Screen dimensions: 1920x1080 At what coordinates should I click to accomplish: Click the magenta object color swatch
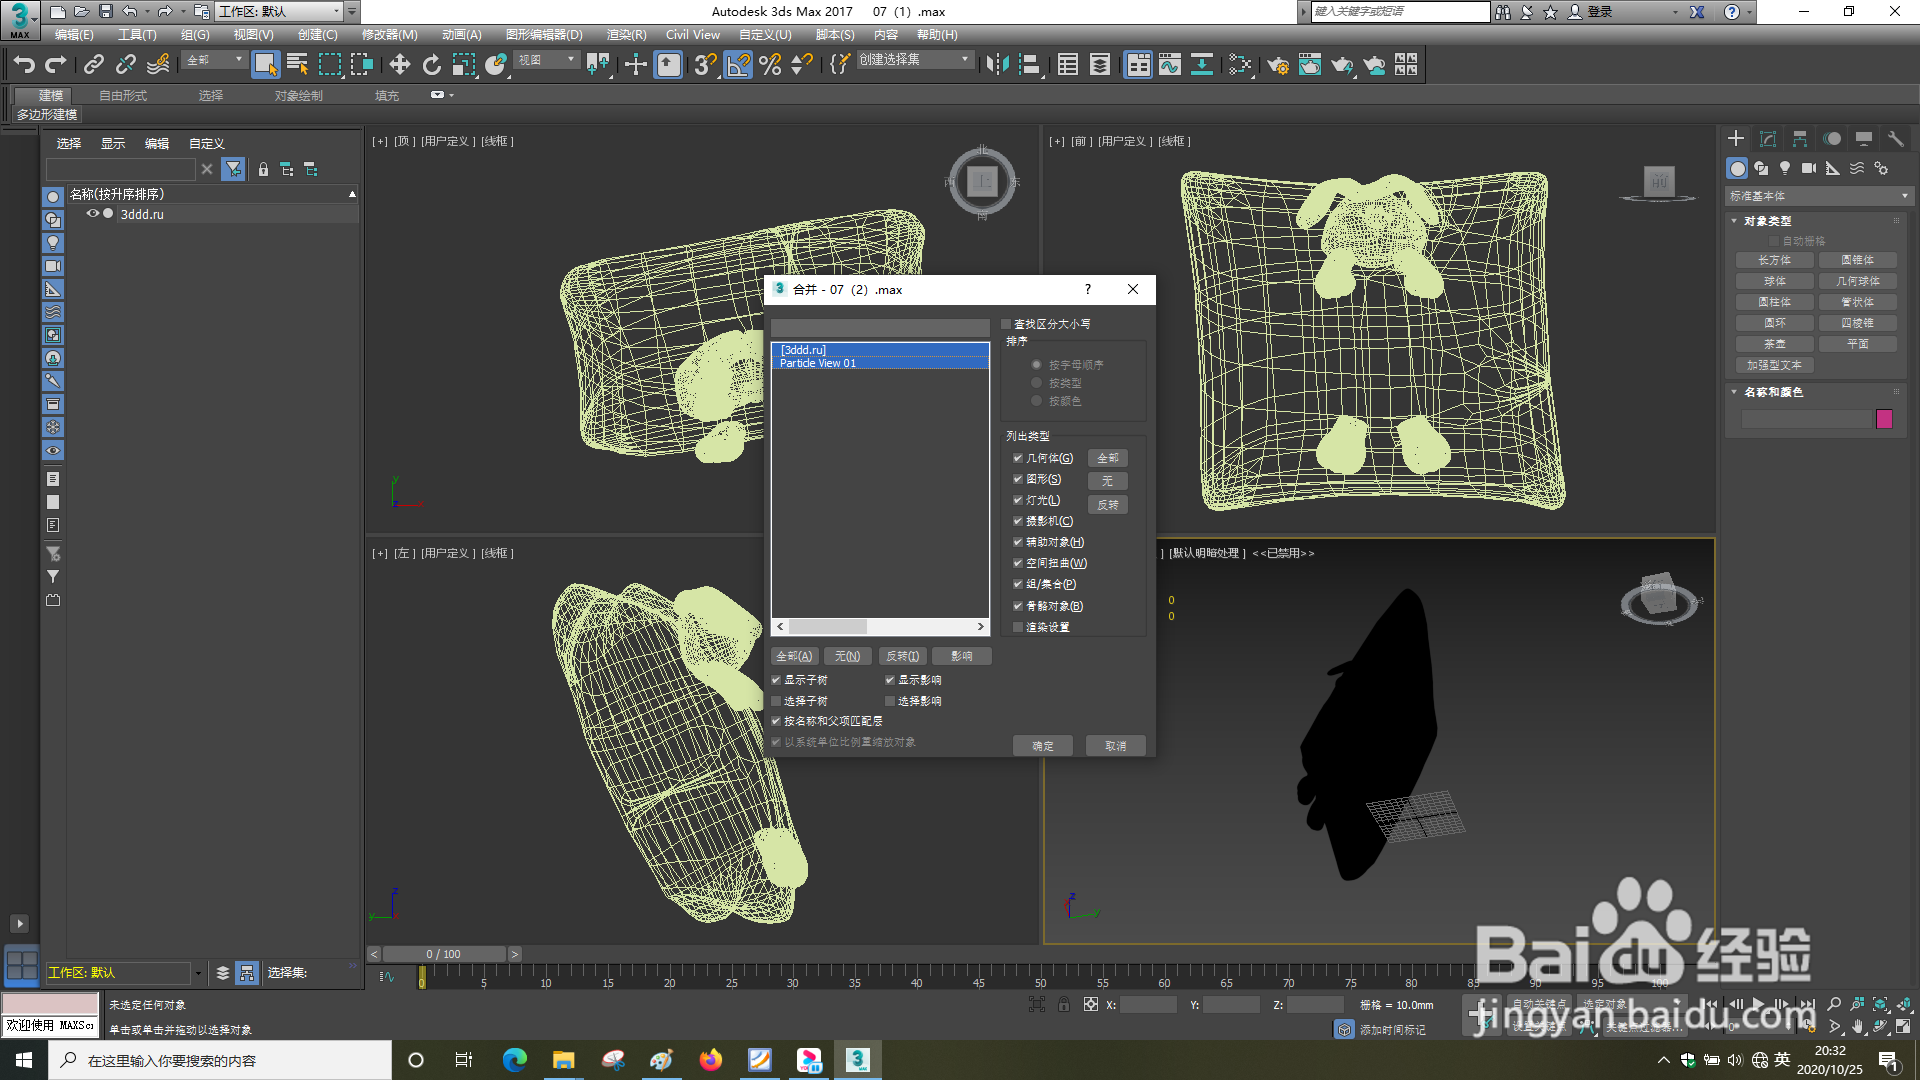1884,419
